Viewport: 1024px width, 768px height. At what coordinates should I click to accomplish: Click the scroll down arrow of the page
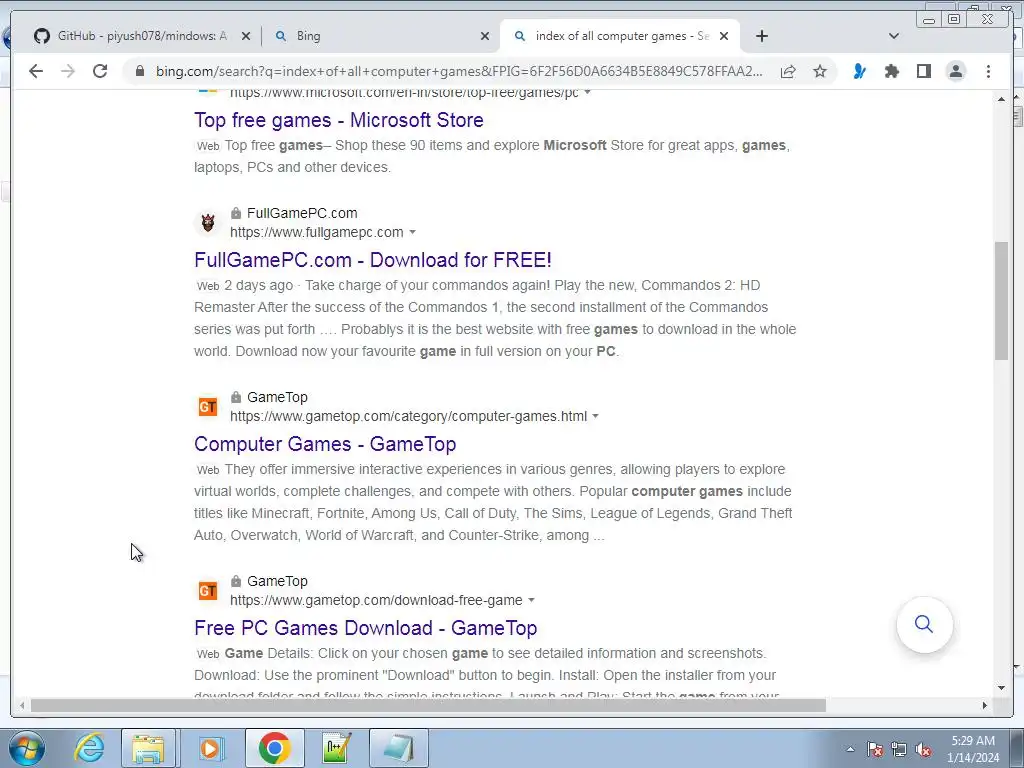point(1001,688)
